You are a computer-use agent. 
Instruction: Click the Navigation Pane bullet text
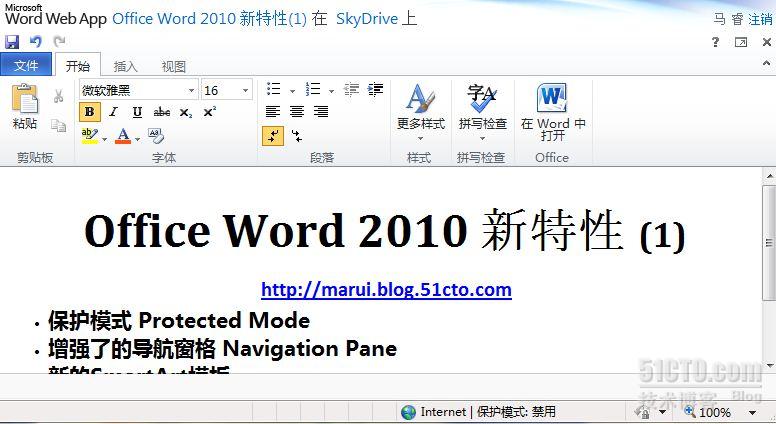[222, 349]
